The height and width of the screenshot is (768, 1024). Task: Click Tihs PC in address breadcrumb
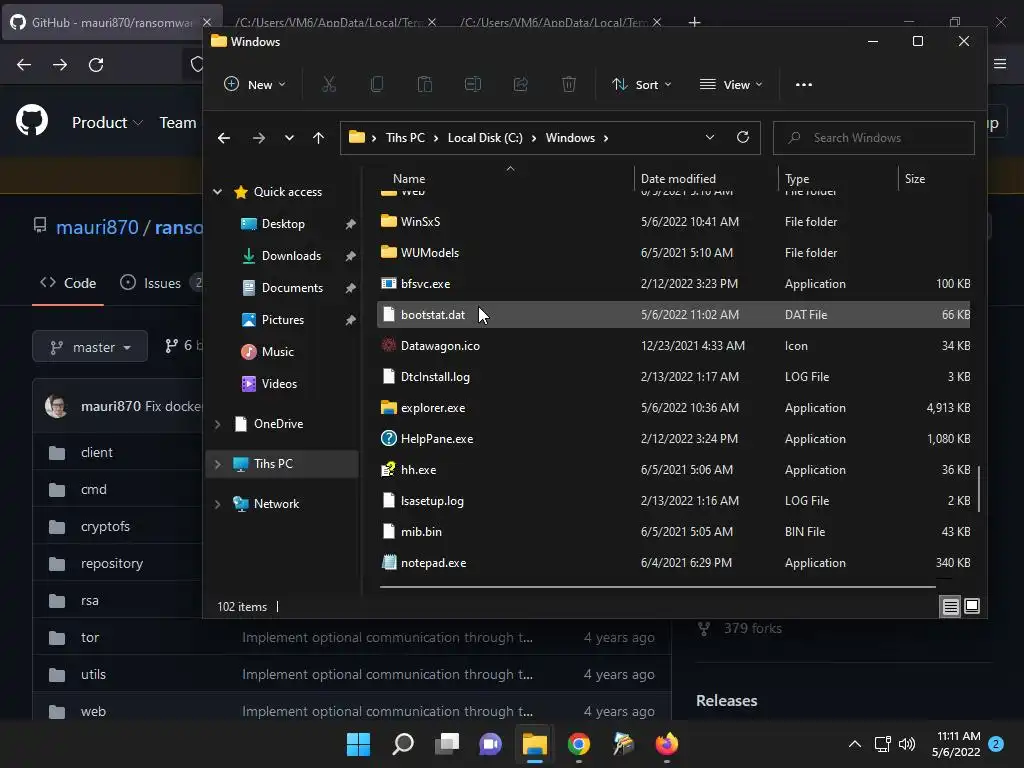(x=405, y=138)
